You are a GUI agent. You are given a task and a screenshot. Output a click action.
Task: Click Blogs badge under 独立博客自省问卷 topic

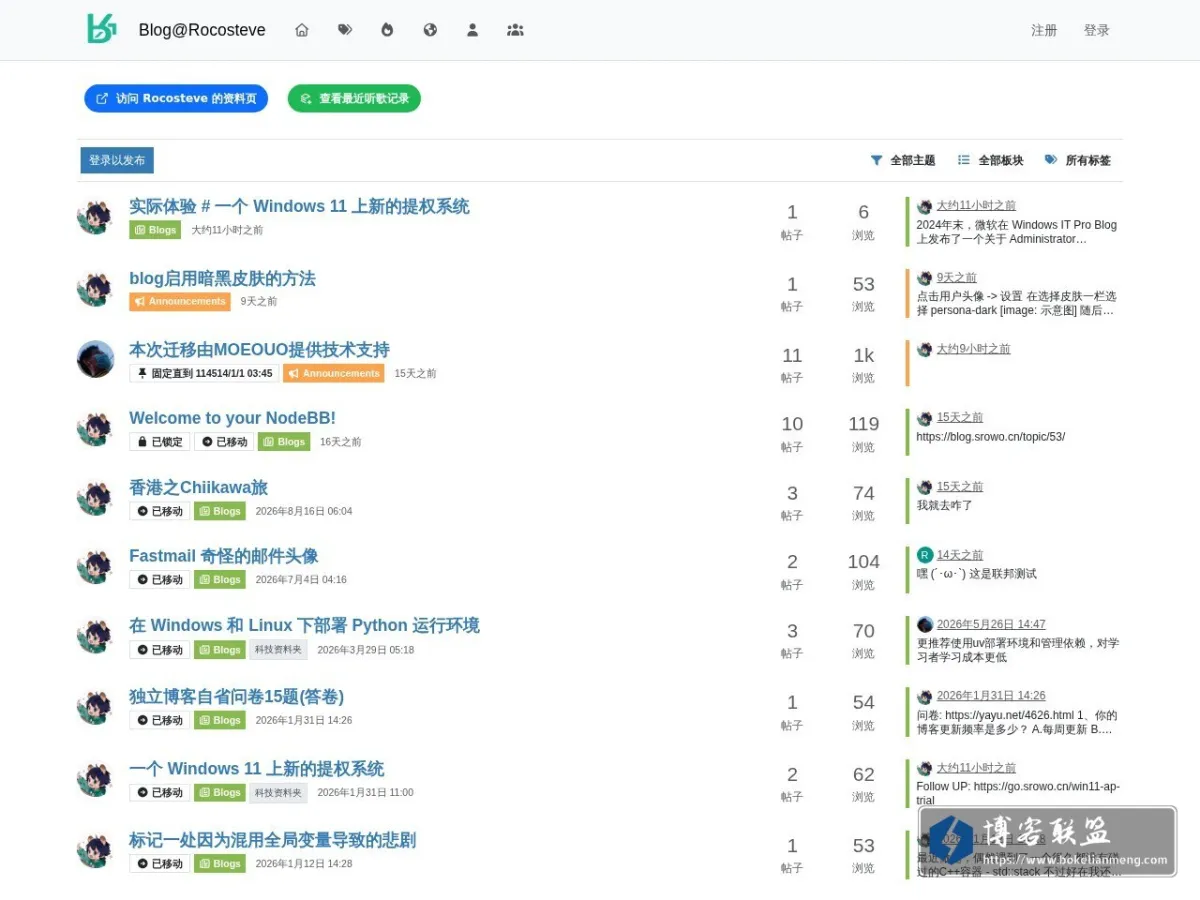tap(220, 720)
